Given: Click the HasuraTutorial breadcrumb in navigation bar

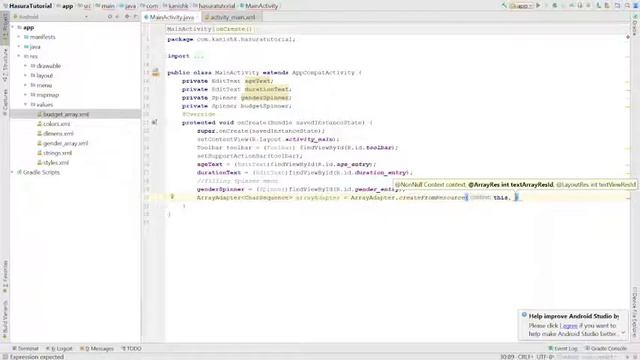Looking at the screenshot, I should point(30,6).
